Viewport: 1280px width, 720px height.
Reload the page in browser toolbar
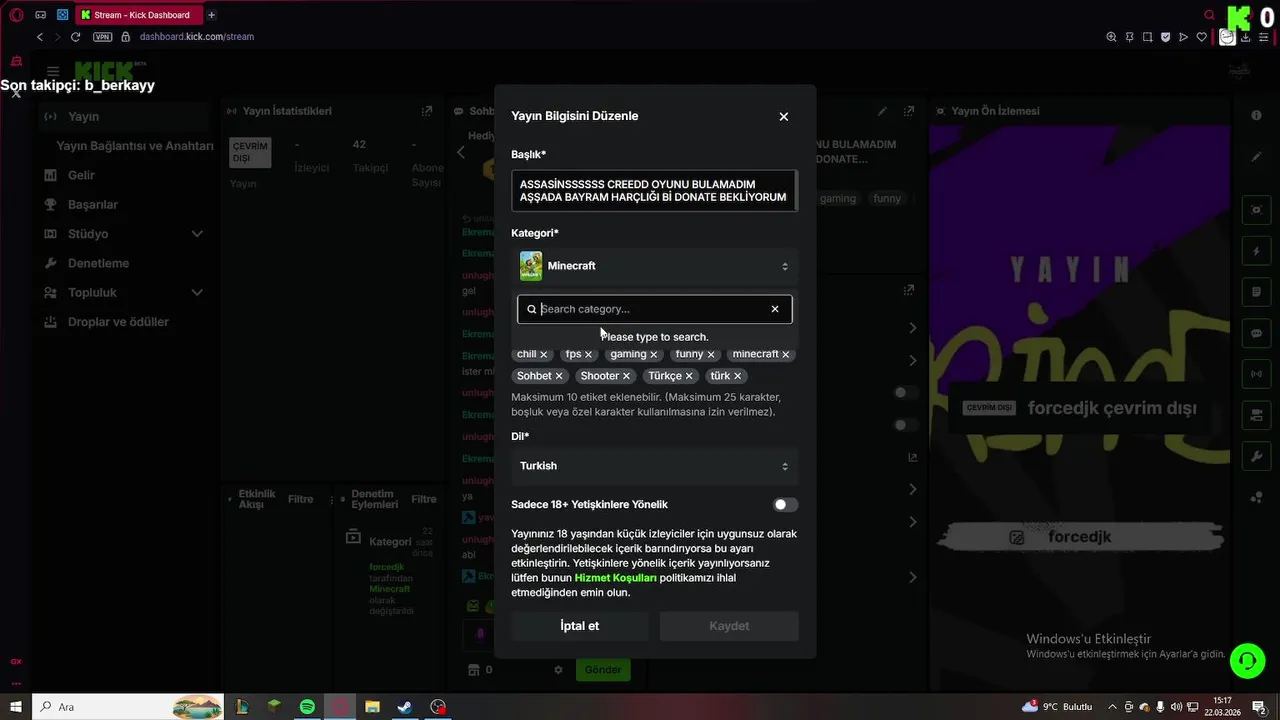(x=75, y=37)
